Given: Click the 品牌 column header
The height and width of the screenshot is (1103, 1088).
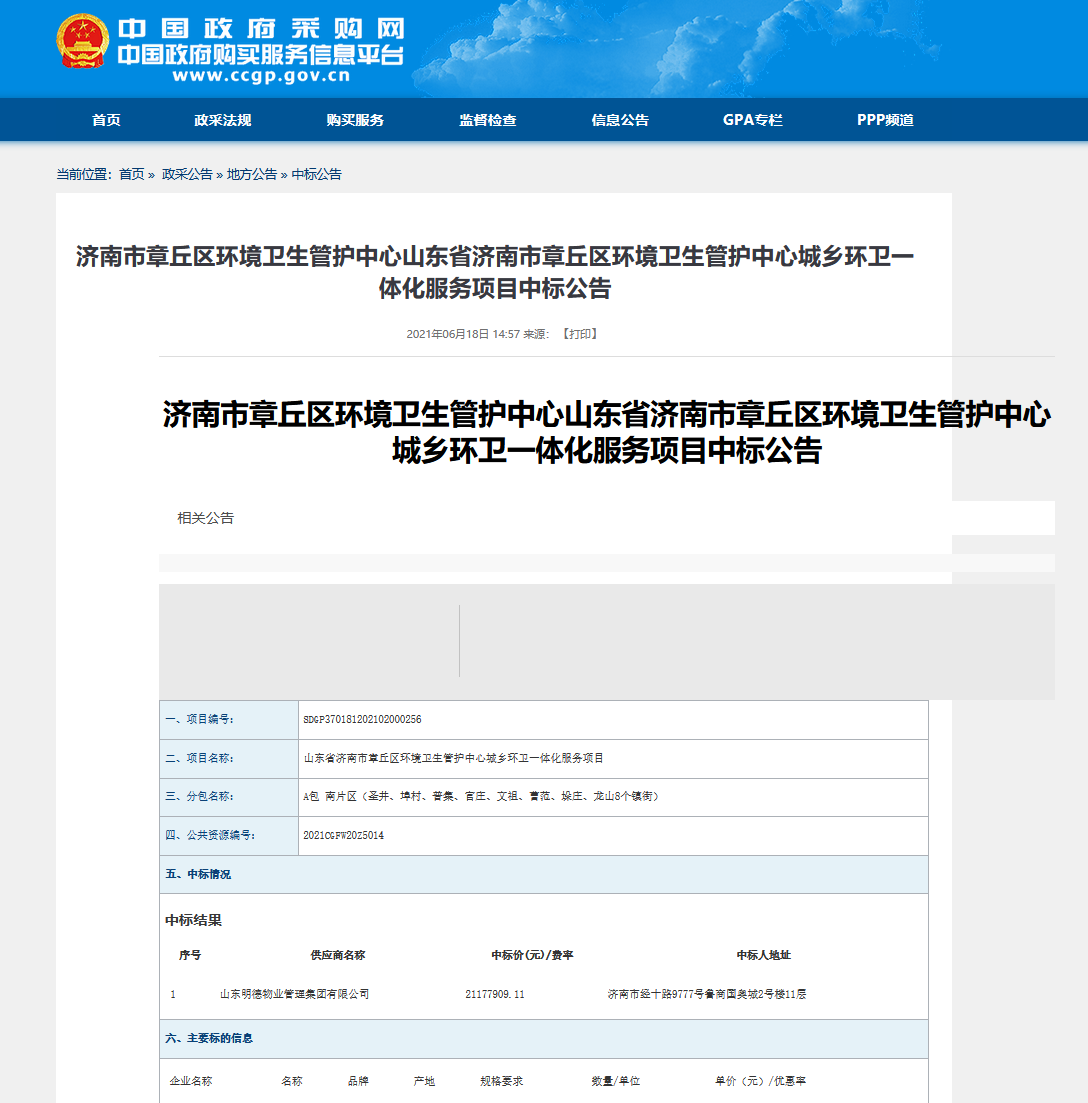Looking at the screenshot, I should tap(358, 1081).
